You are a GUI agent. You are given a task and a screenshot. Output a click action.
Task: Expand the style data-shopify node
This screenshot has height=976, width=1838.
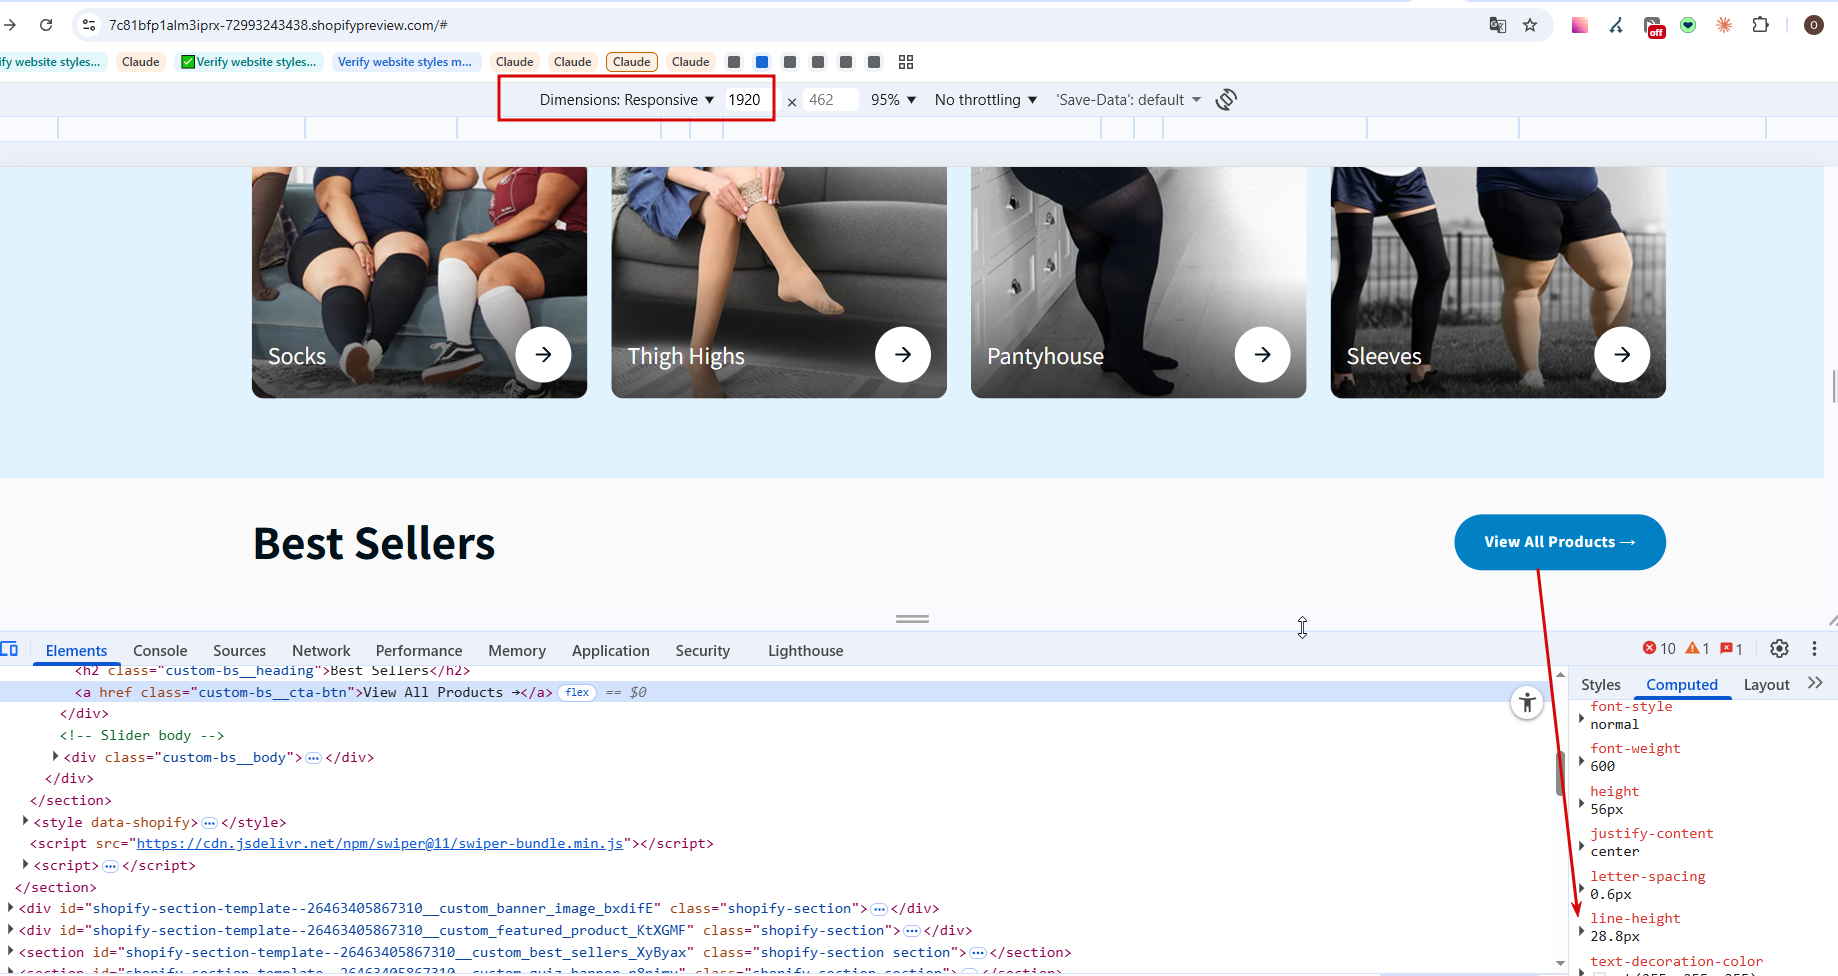(25, 822)
